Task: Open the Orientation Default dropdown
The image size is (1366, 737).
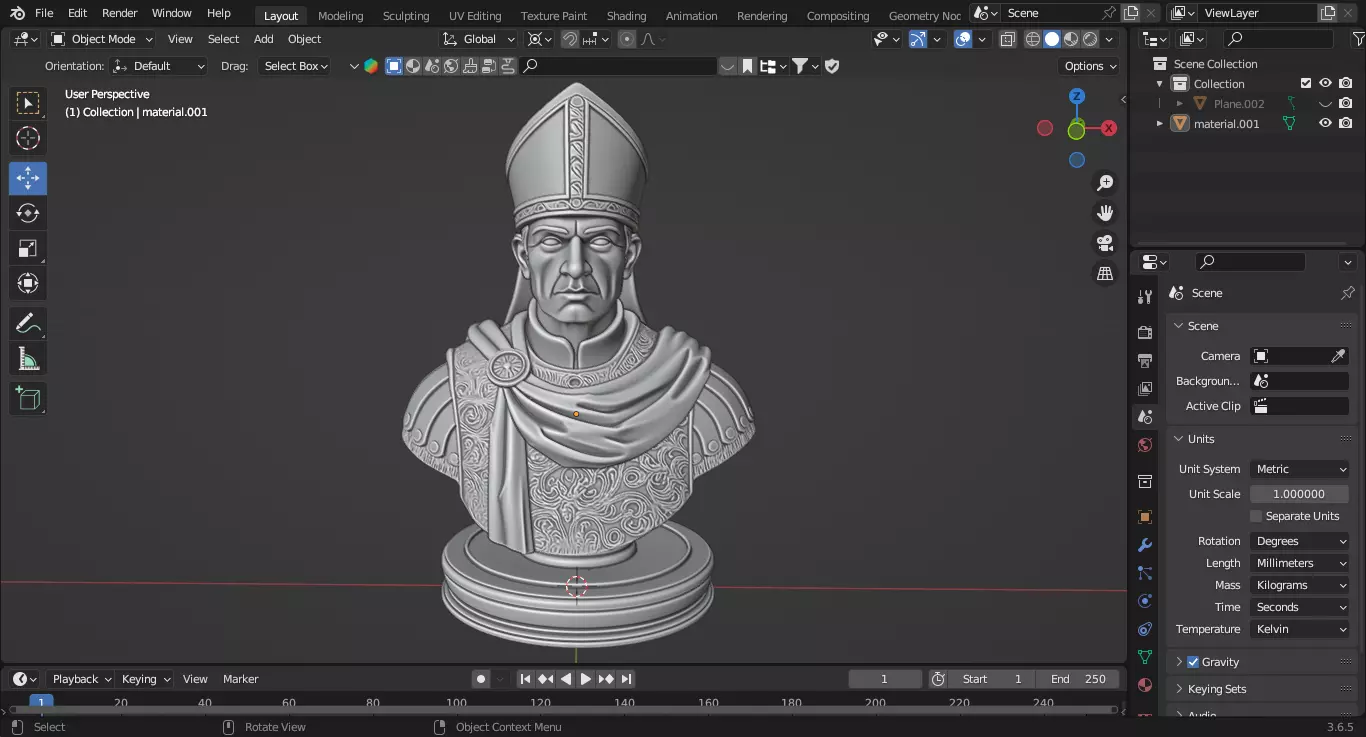Action: tap(159, 66)
